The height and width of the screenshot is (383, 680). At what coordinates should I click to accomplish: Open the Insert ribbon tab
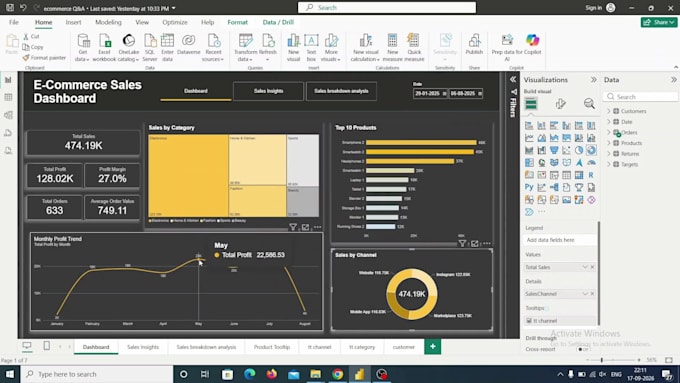[x=73, y=22]
